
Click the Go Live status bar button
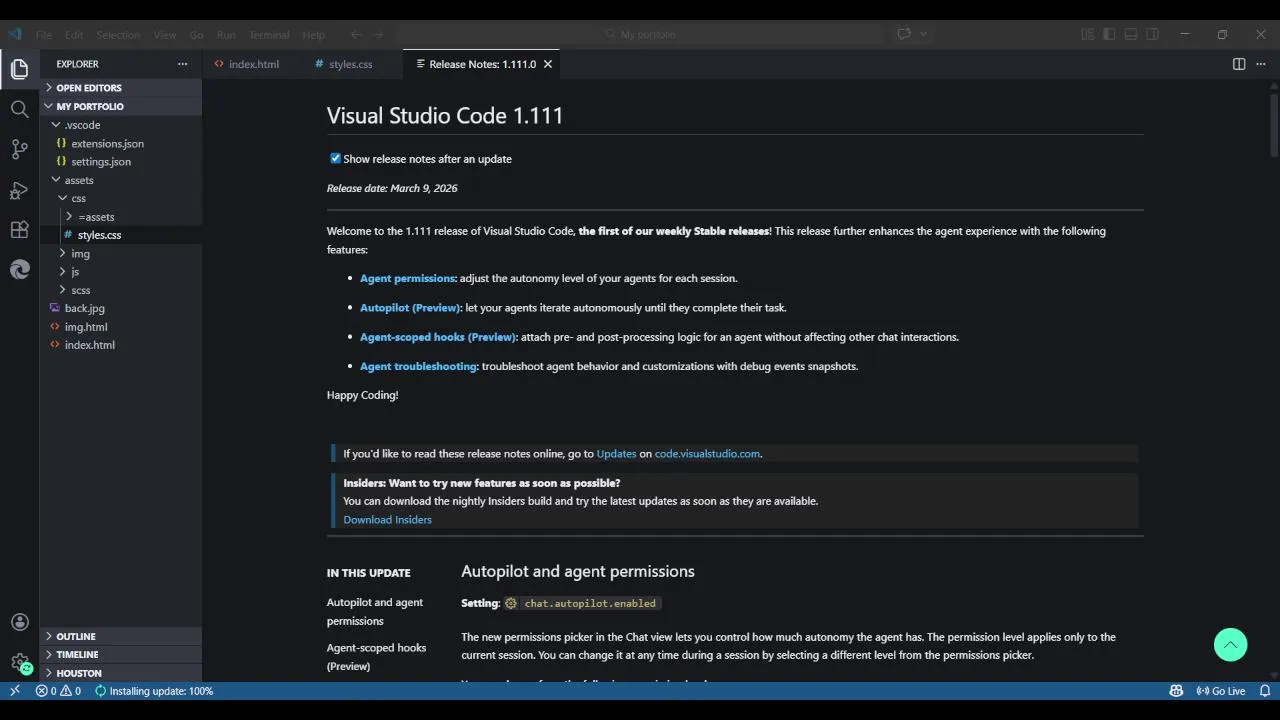pos(1221,691)
